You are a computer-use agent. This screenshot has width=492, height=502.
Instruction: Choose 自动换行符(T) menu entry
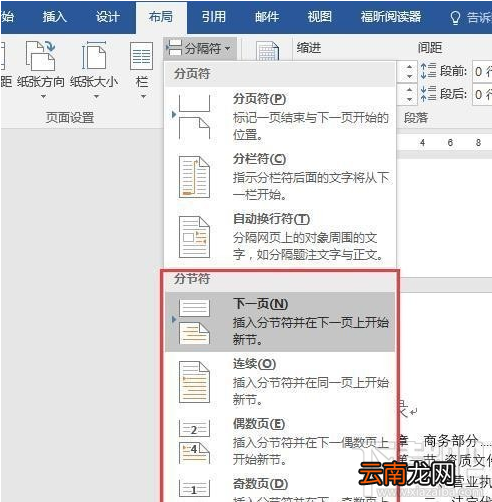point(280,237)
